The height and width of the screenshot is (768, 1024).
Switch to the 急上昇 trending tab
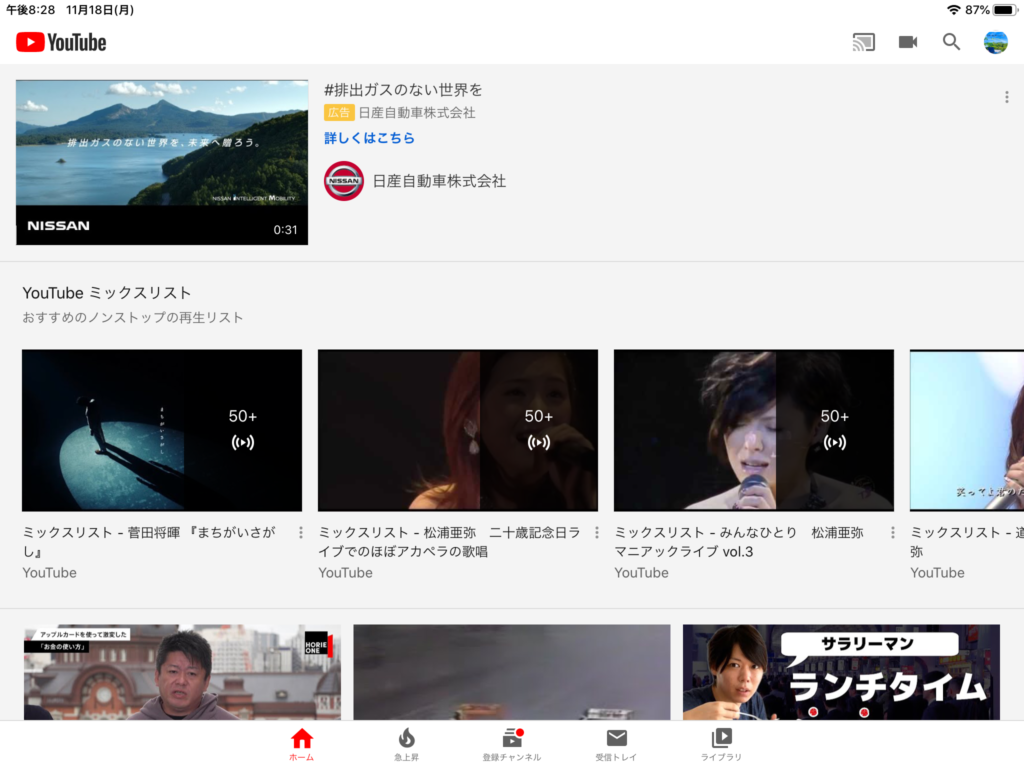tap(406, 744)
